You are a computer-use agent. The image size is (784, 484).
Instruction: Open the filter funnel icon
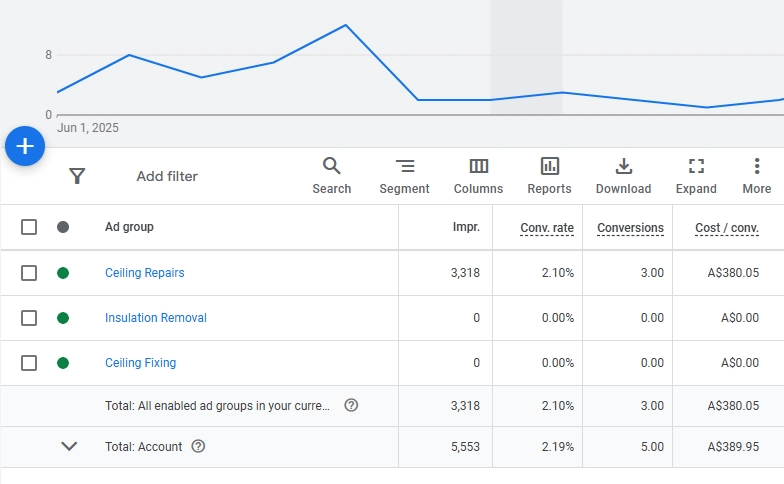[x=77, y=176]
